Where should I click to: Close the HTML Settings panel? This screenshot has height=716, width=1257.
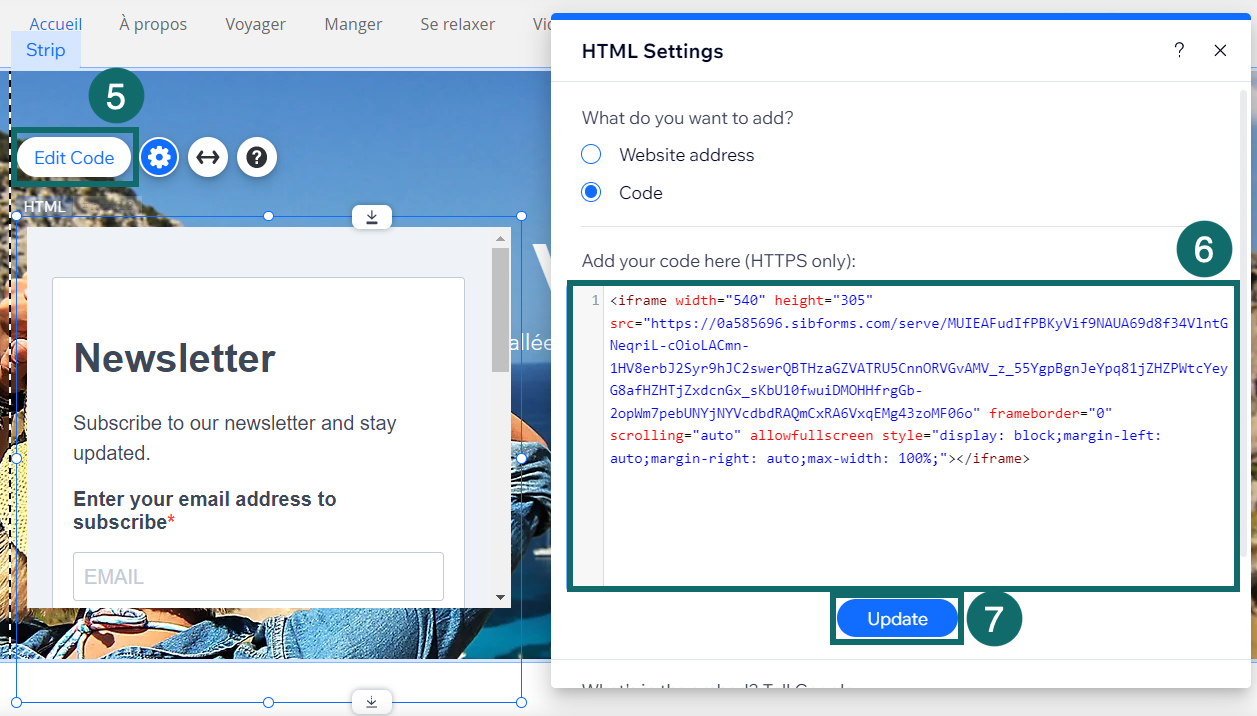[1220, 51]
